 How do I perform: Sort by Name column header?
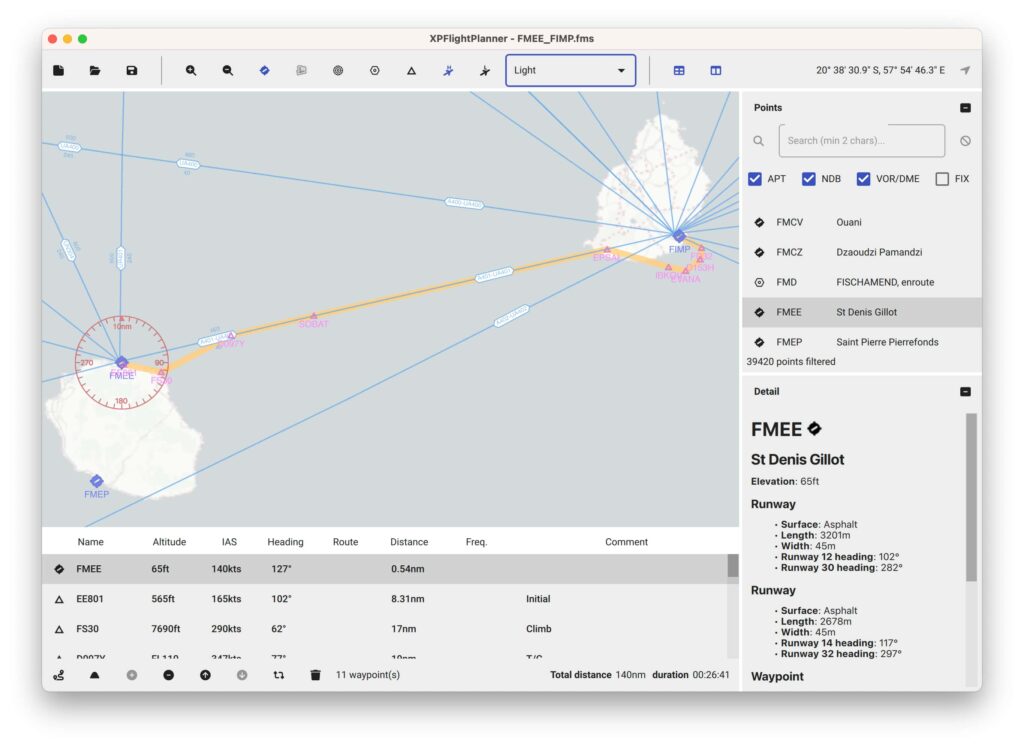[x=90, y=542]
